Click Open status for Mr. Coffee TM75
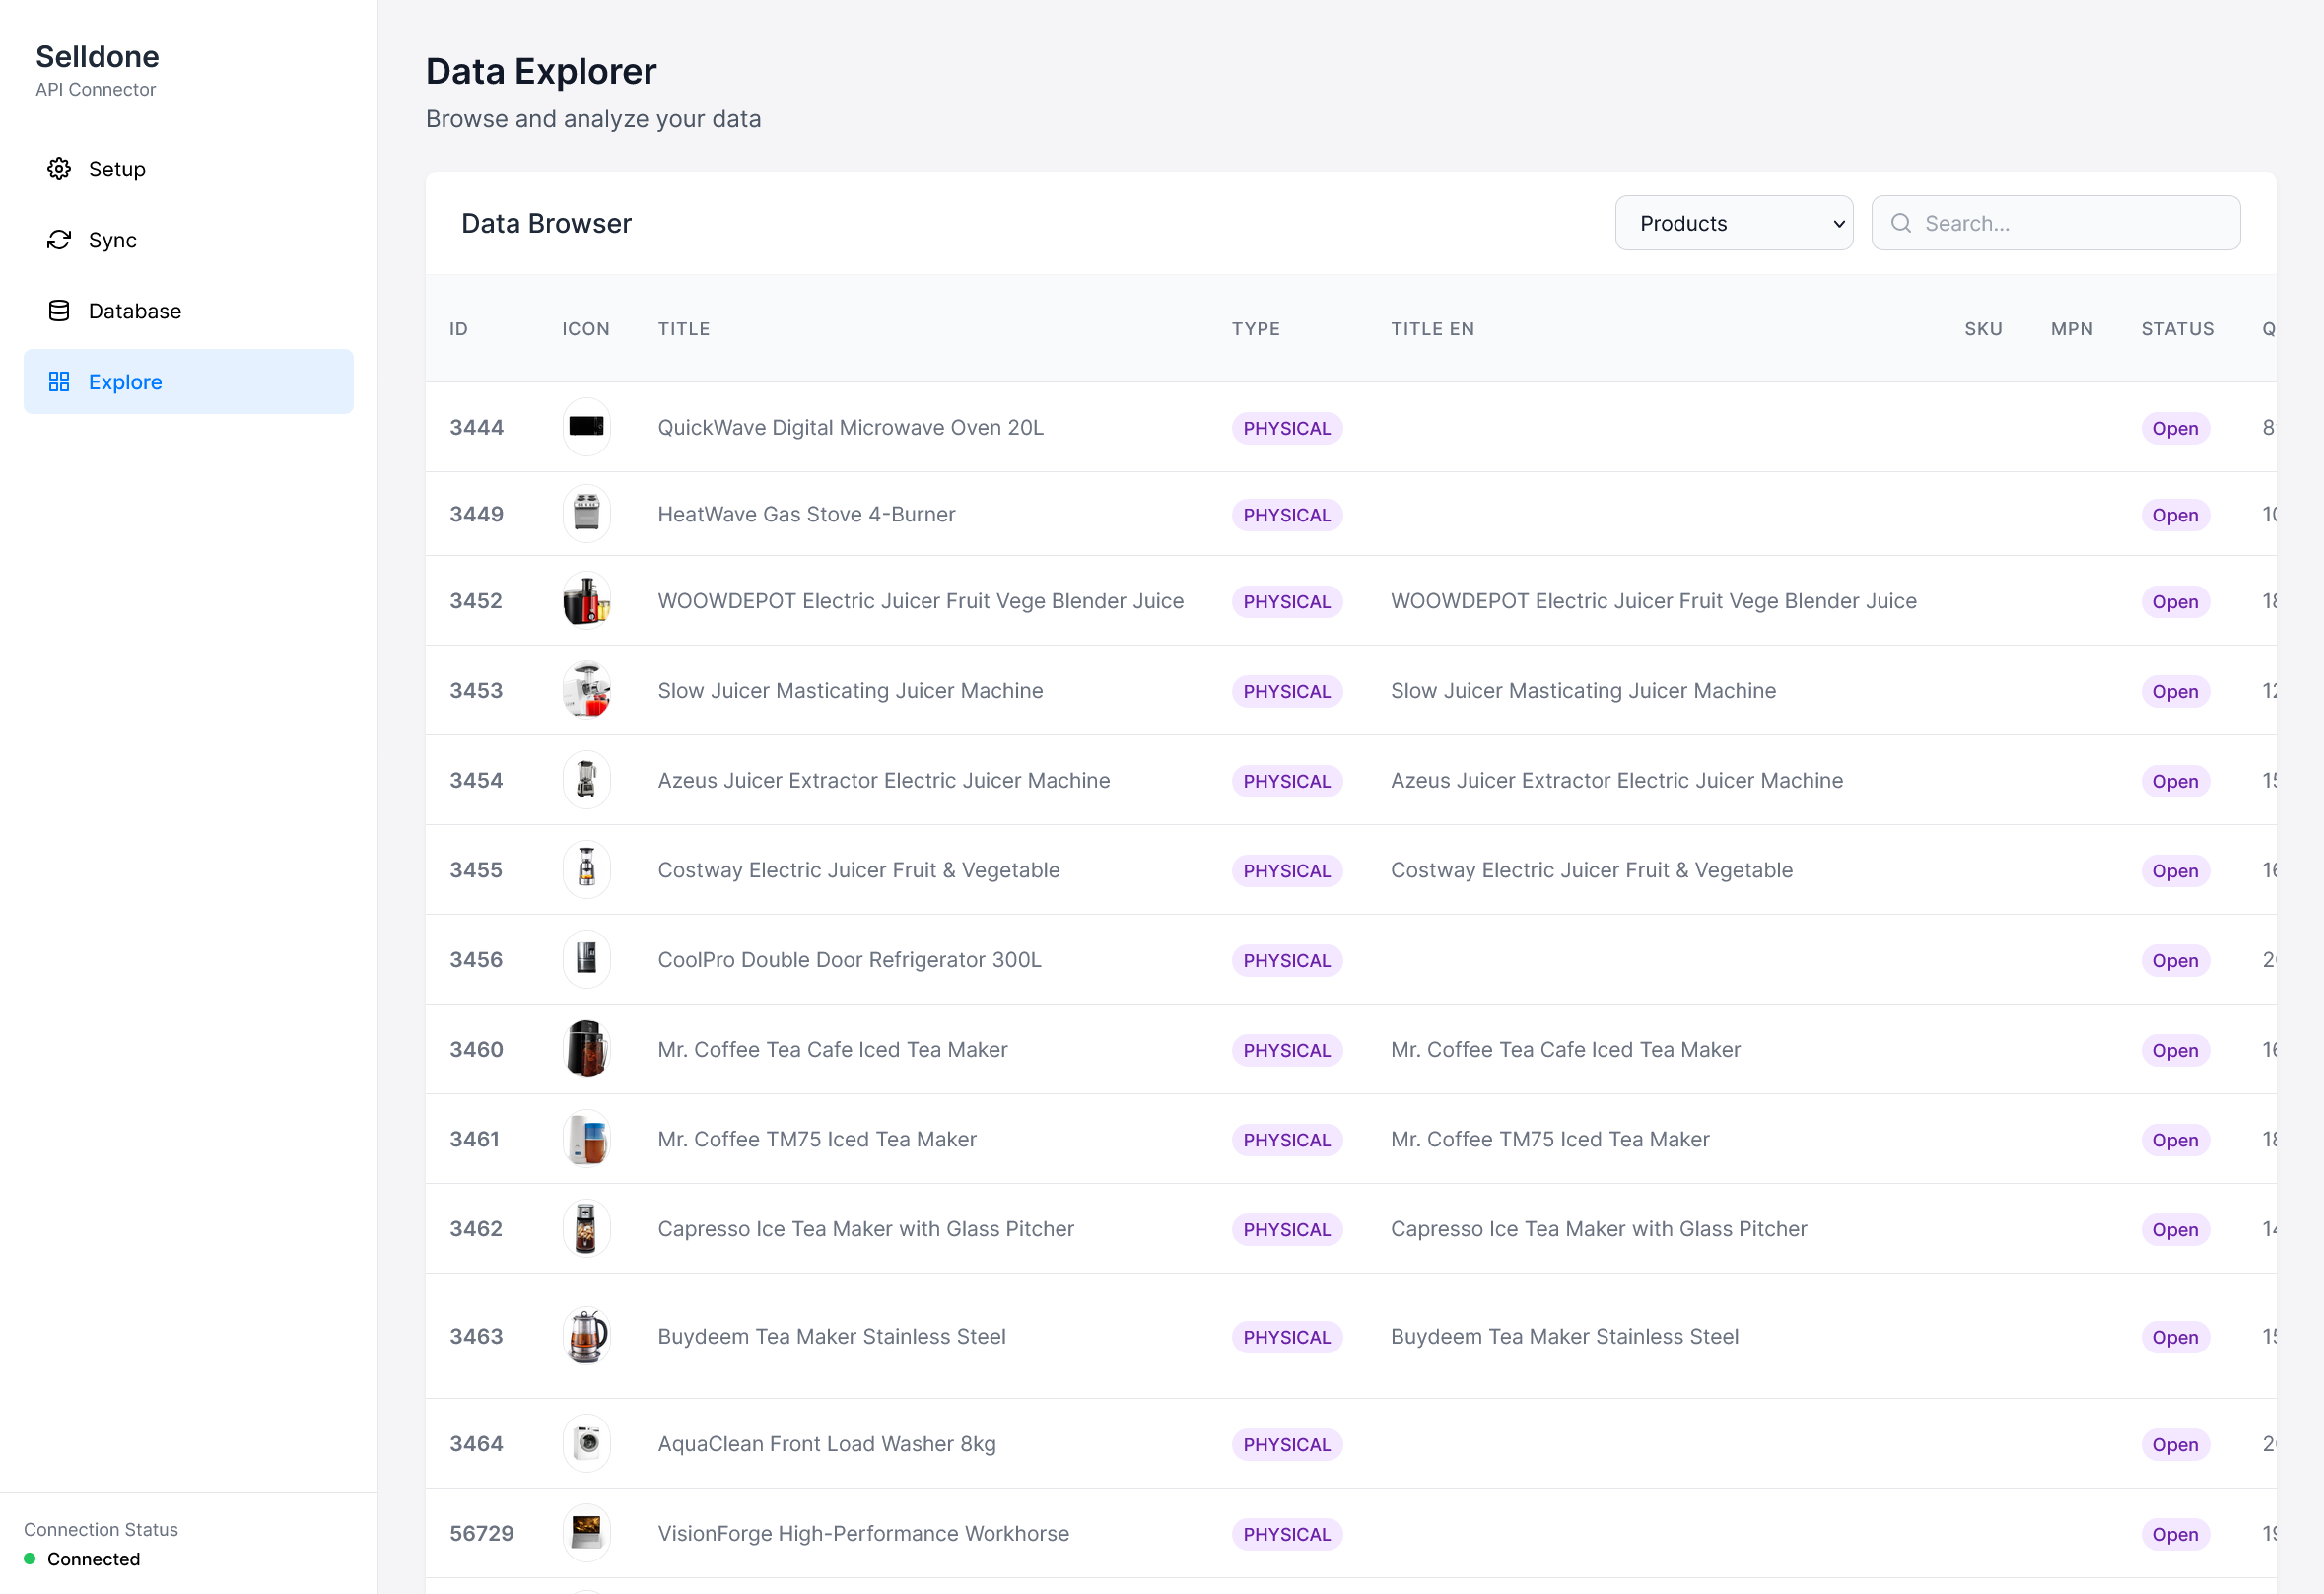The image size is (2324, 1594). click(x=2174, y=1140)
